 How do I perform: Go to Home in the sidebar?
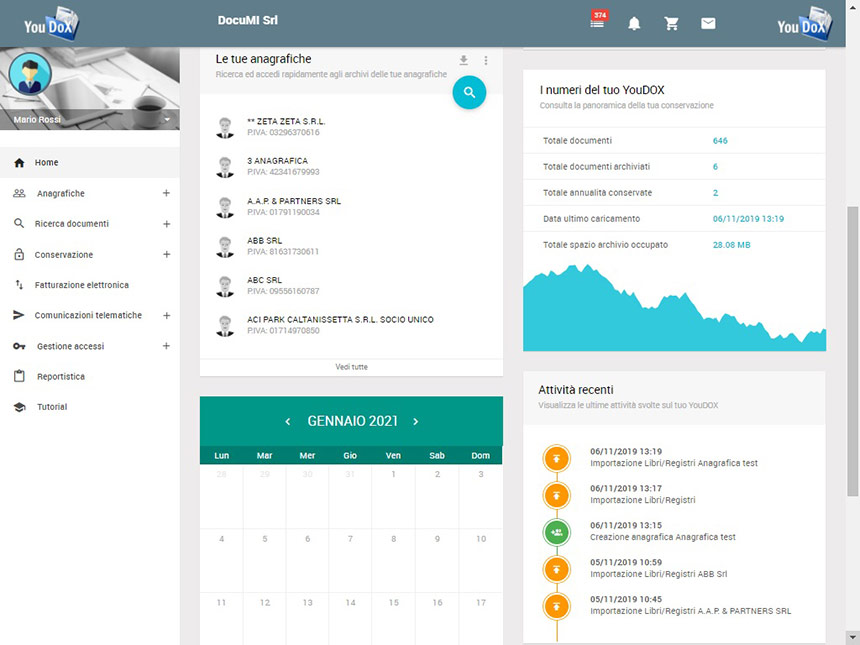(x=90, y=162)
